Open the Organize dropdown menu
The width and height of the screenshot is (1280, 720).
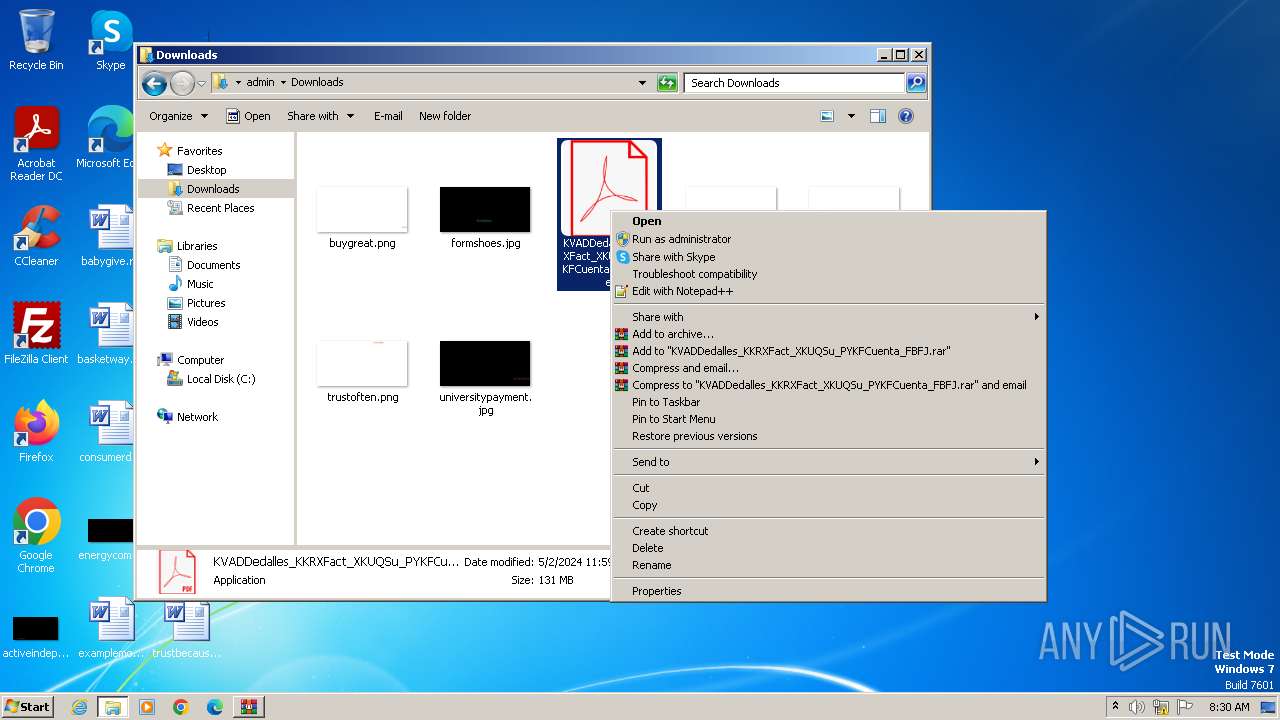(178, 116)
